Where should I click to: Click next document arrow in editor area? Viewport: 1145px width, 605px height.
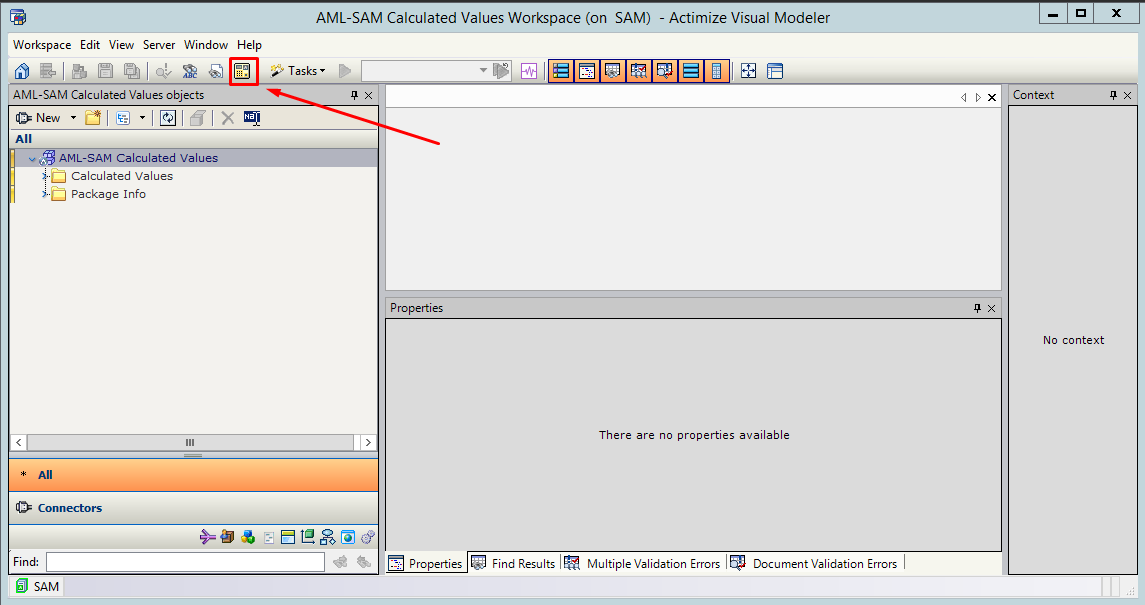tap(978, 97)
